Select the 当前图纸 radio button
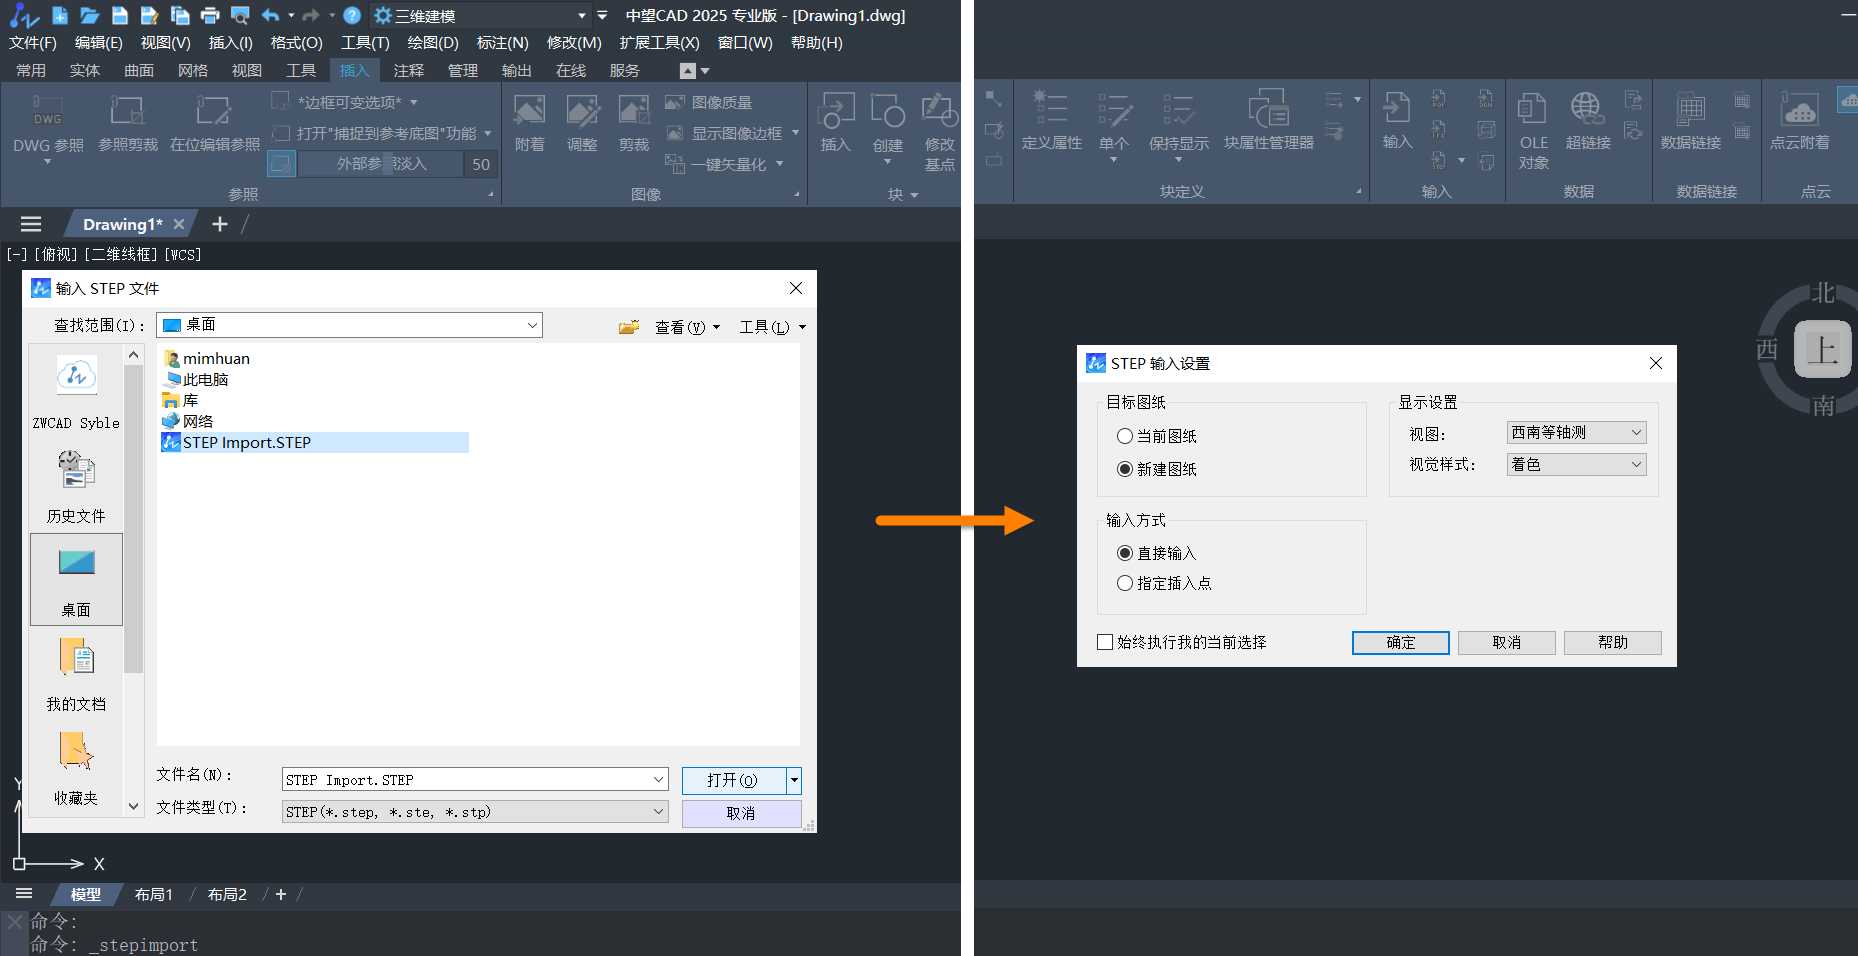The height and width of the screenshot is (956, 1858). (1125, 436)
